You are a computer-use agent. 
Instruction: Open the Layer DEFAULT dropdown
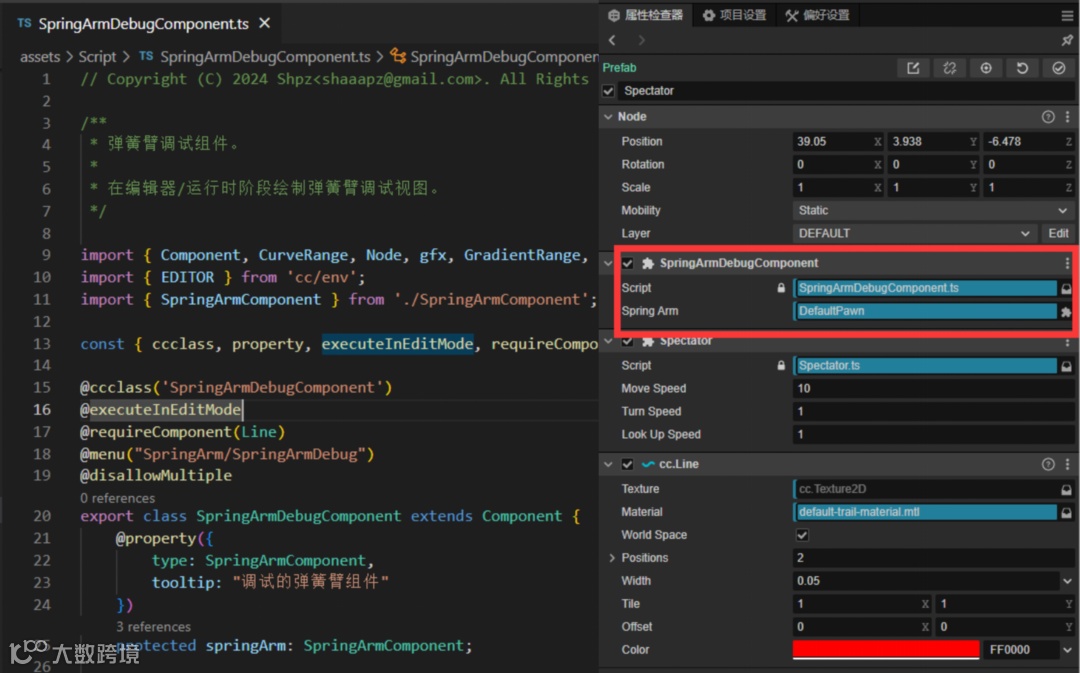coord(914,234)
